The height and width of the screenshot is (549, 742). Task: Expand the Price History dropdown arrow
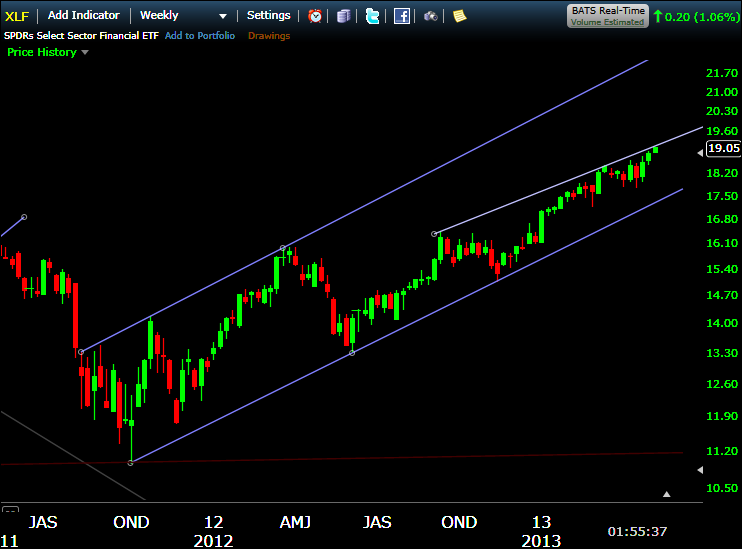(x=85, y=52)
